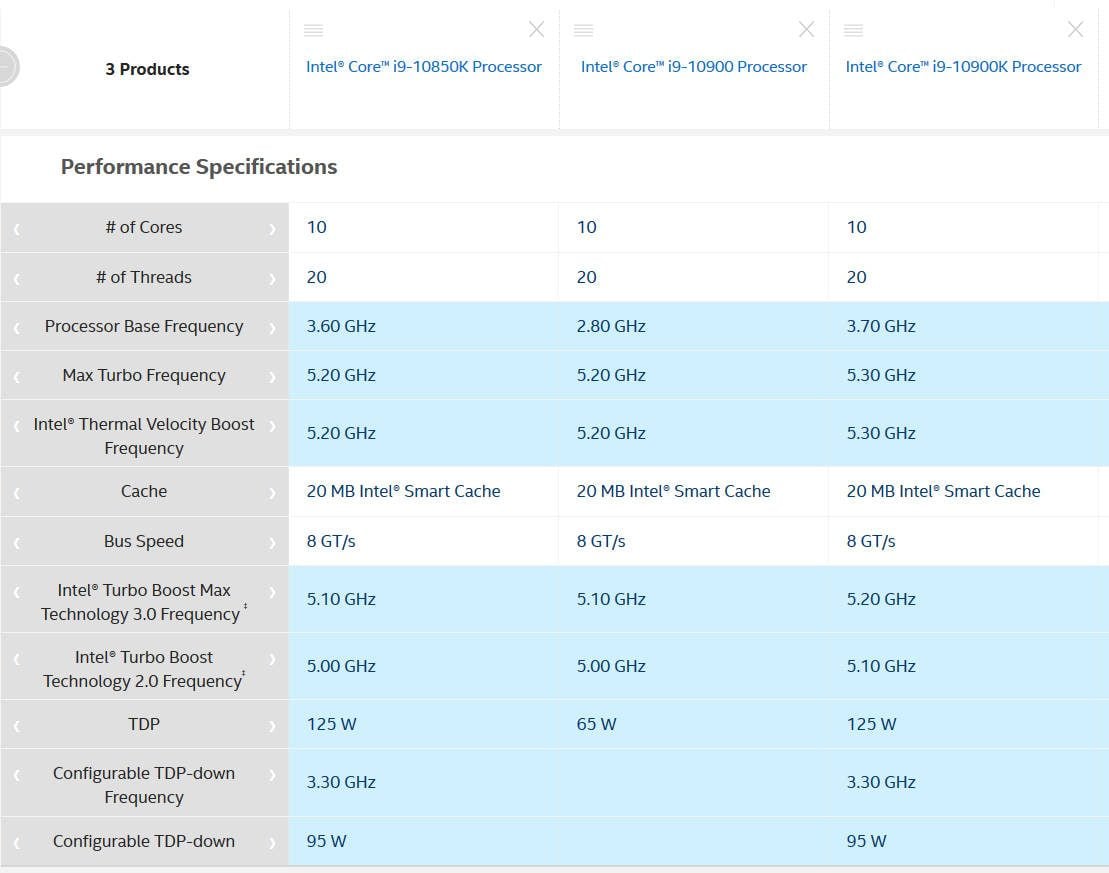Select the 'Bus Speed' row label

144,541
